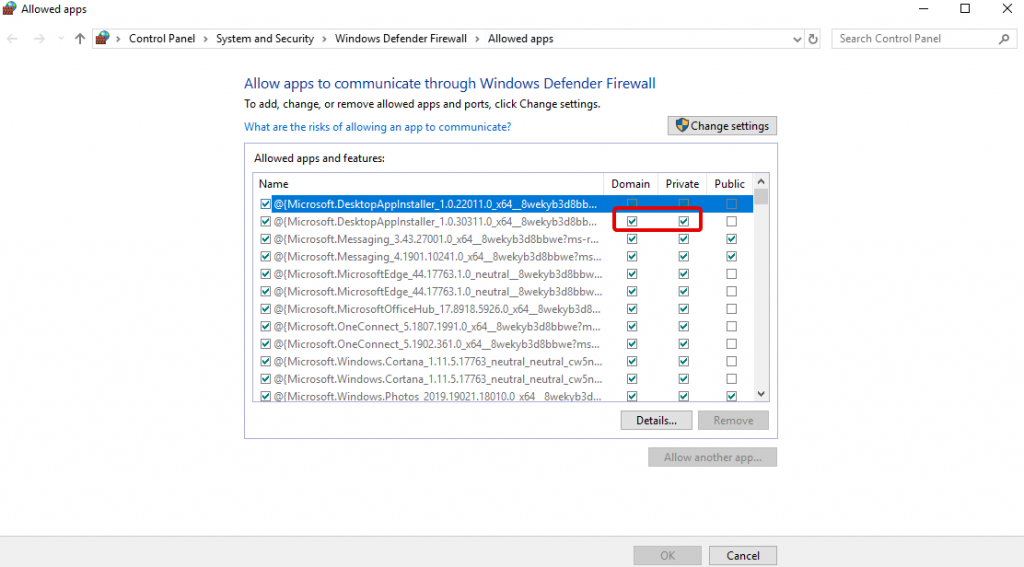Toggle Private checkbox for DesktopAppInstaller_1.0.30311.0
The image size is (1024, 567).
(x=683, y=221)
